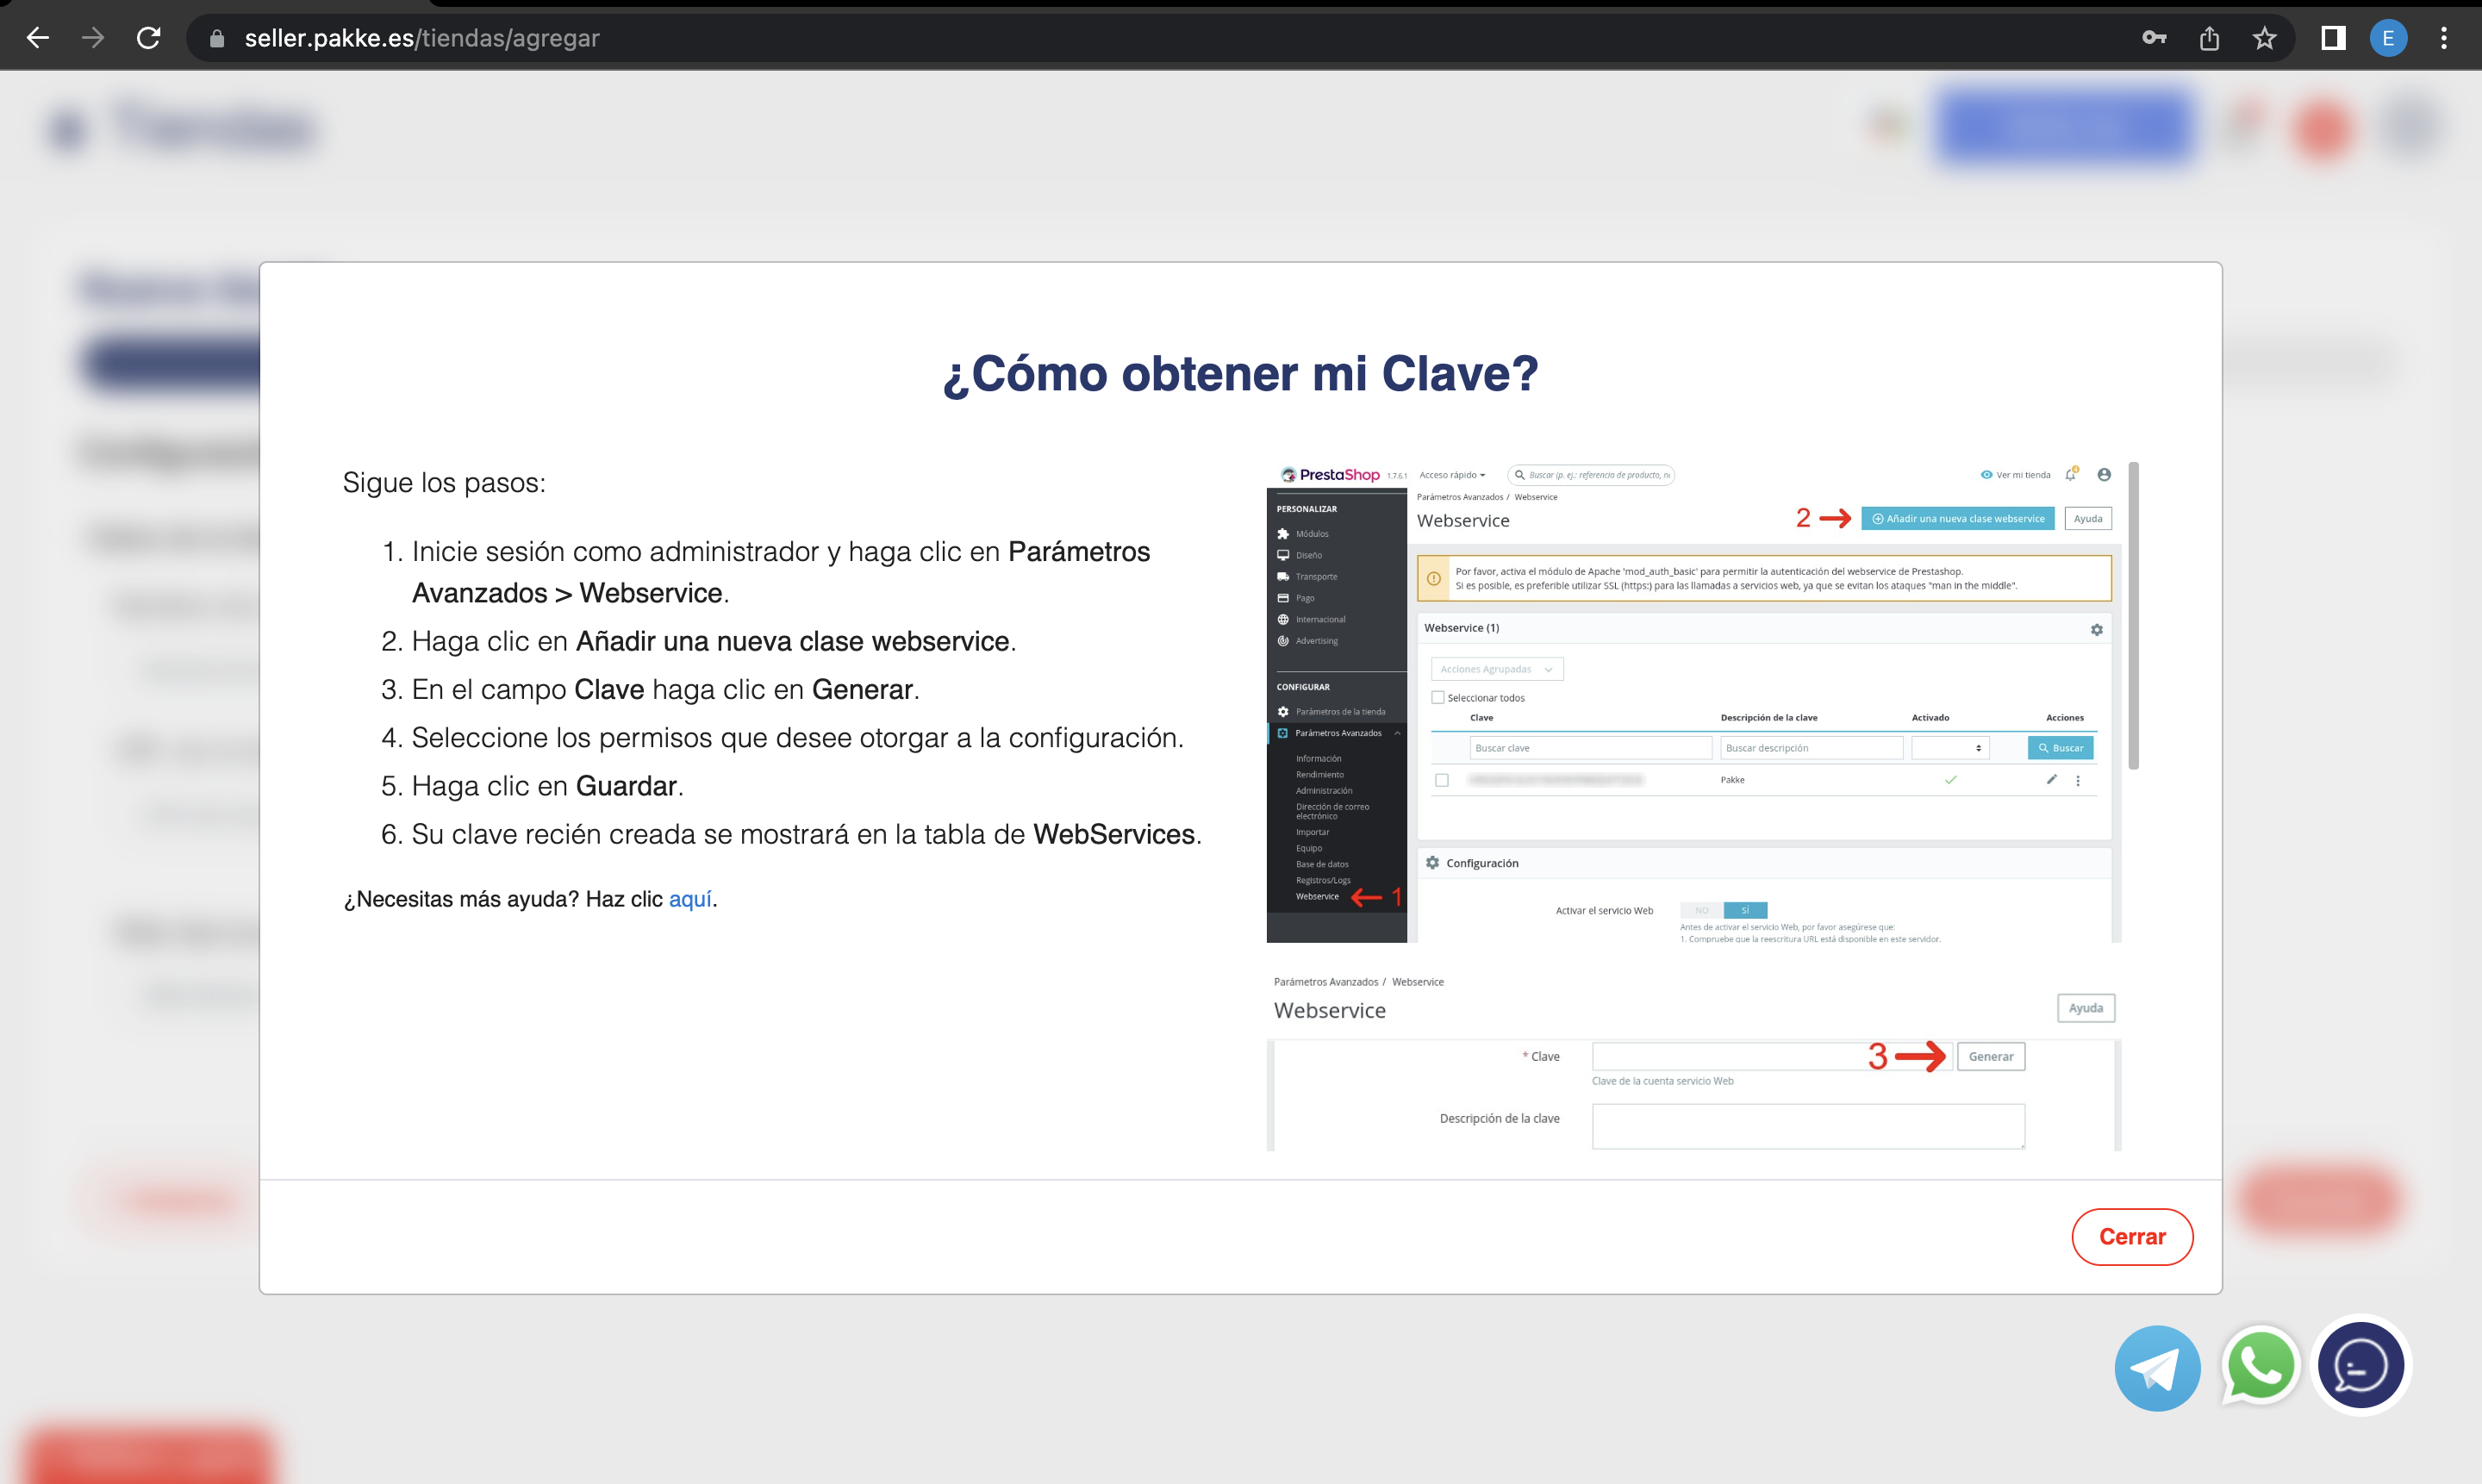This screenshot has height=1484, width=2482.
Task: Click the Telegram chat icon
Action: tap(2157, 1367)
